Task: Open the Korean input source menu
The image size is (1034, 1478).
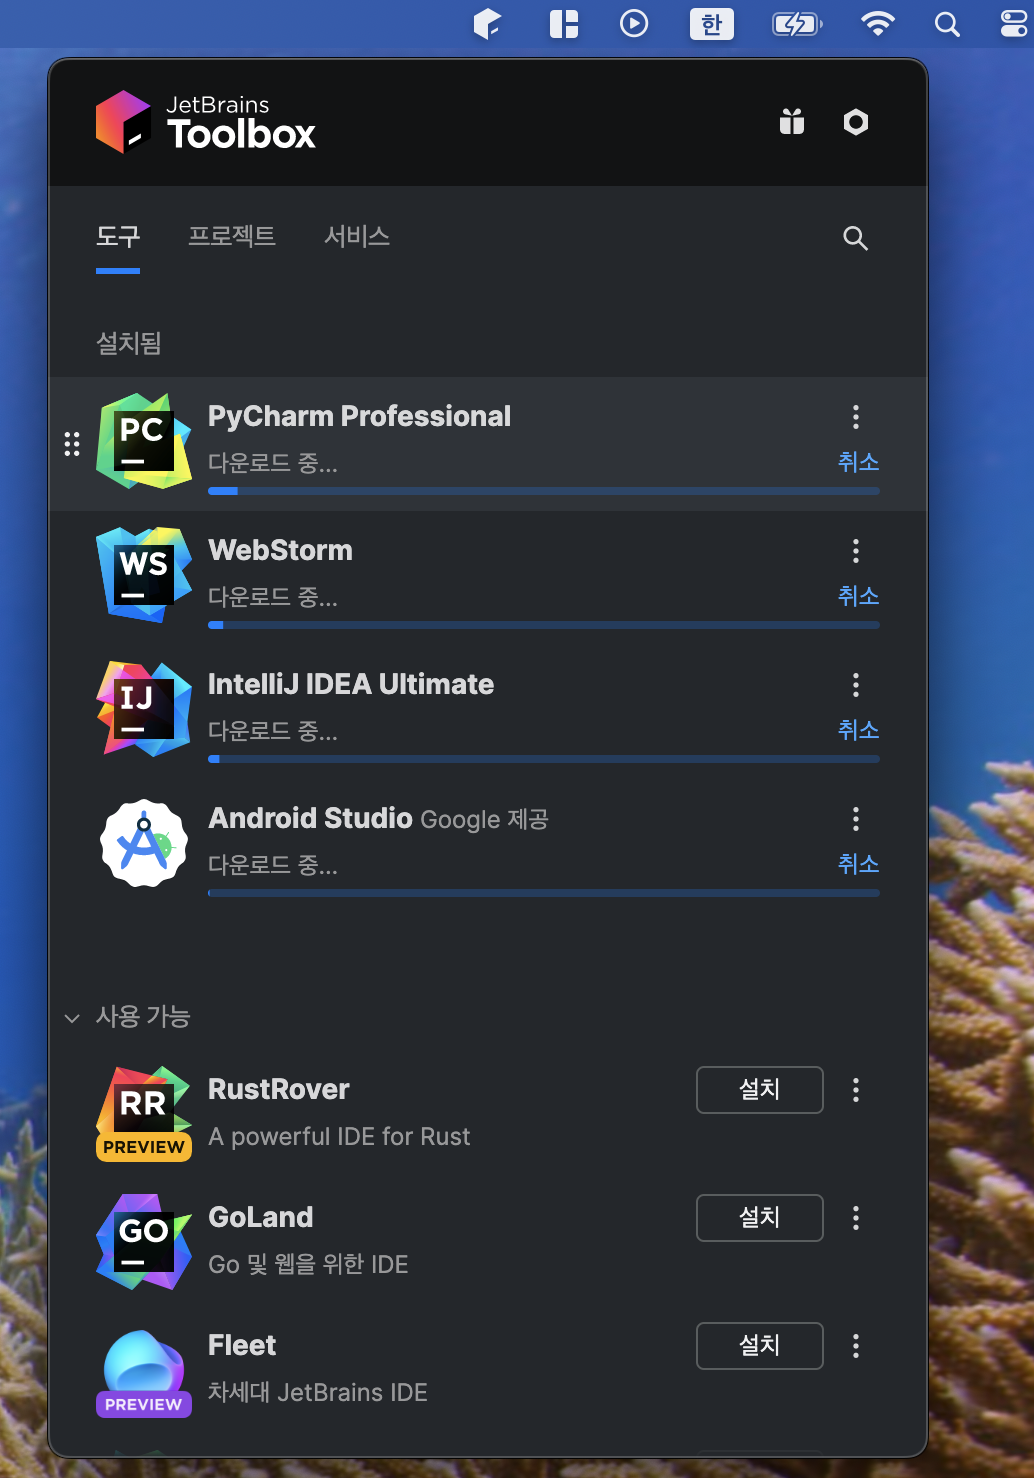Action: [x=712, y=23]
